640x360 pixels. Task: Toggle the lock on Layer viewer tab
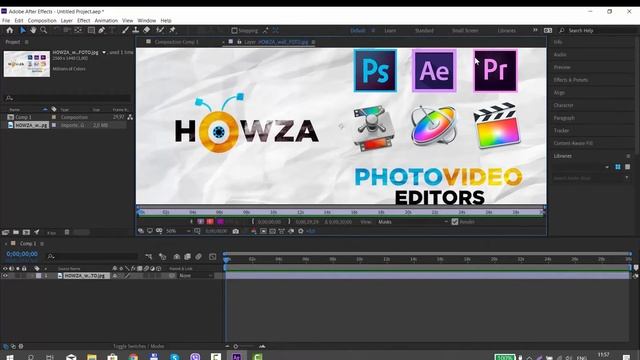click(x=240, y=42)
